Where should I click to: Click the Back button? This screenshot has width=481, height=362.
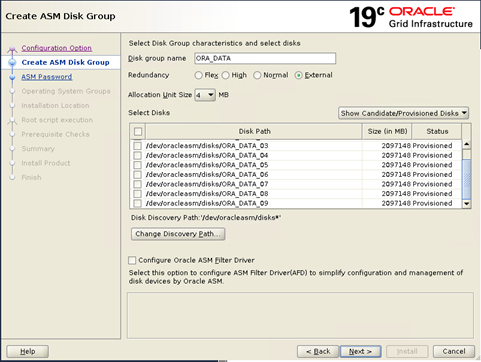pos(318,351)
